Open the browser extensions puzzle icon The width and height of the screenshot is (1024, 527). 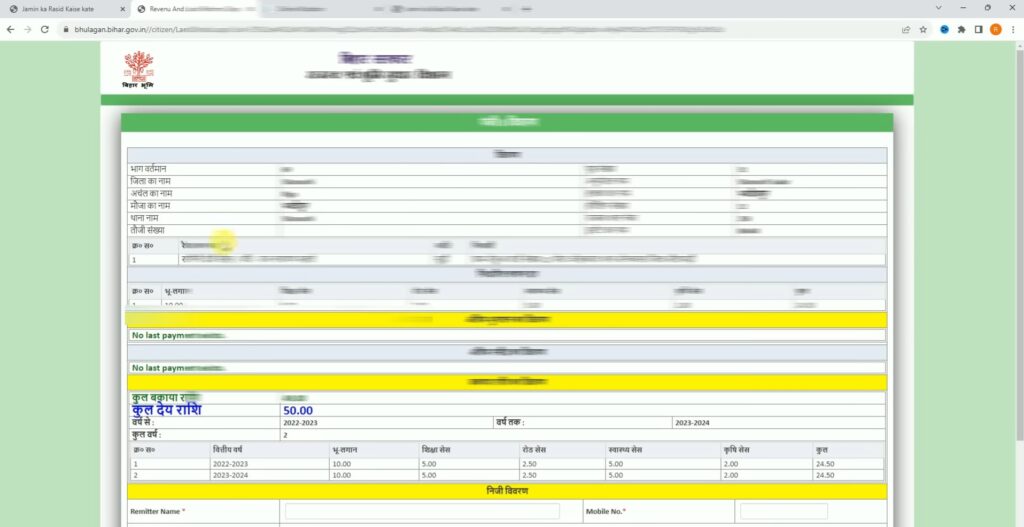(961, 29)
